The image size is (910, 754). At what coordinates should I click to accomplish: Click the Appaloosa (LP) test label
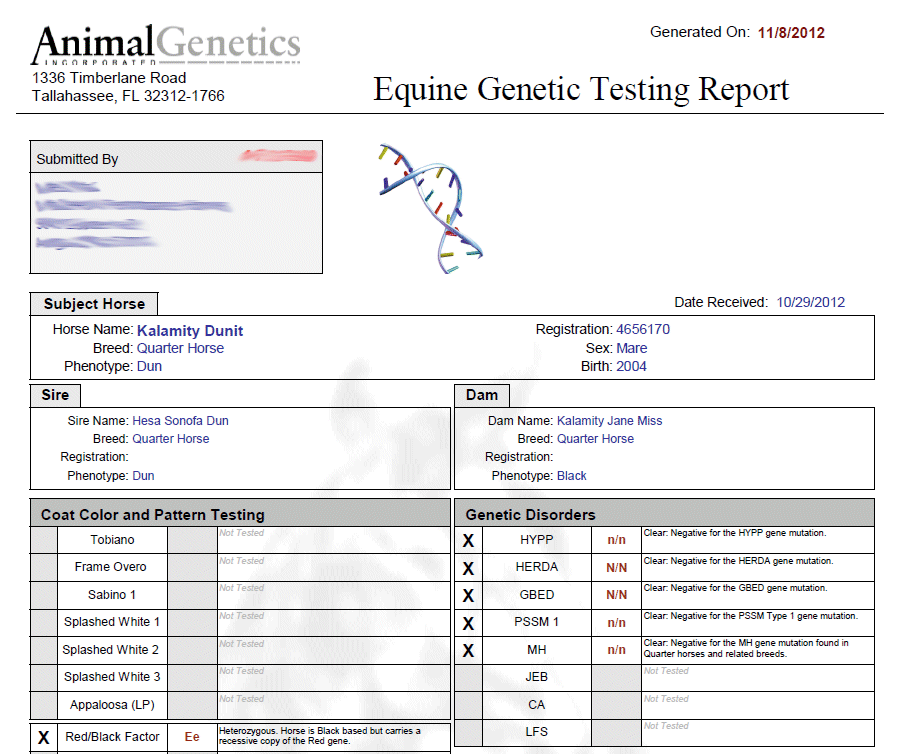pos(112,705)
